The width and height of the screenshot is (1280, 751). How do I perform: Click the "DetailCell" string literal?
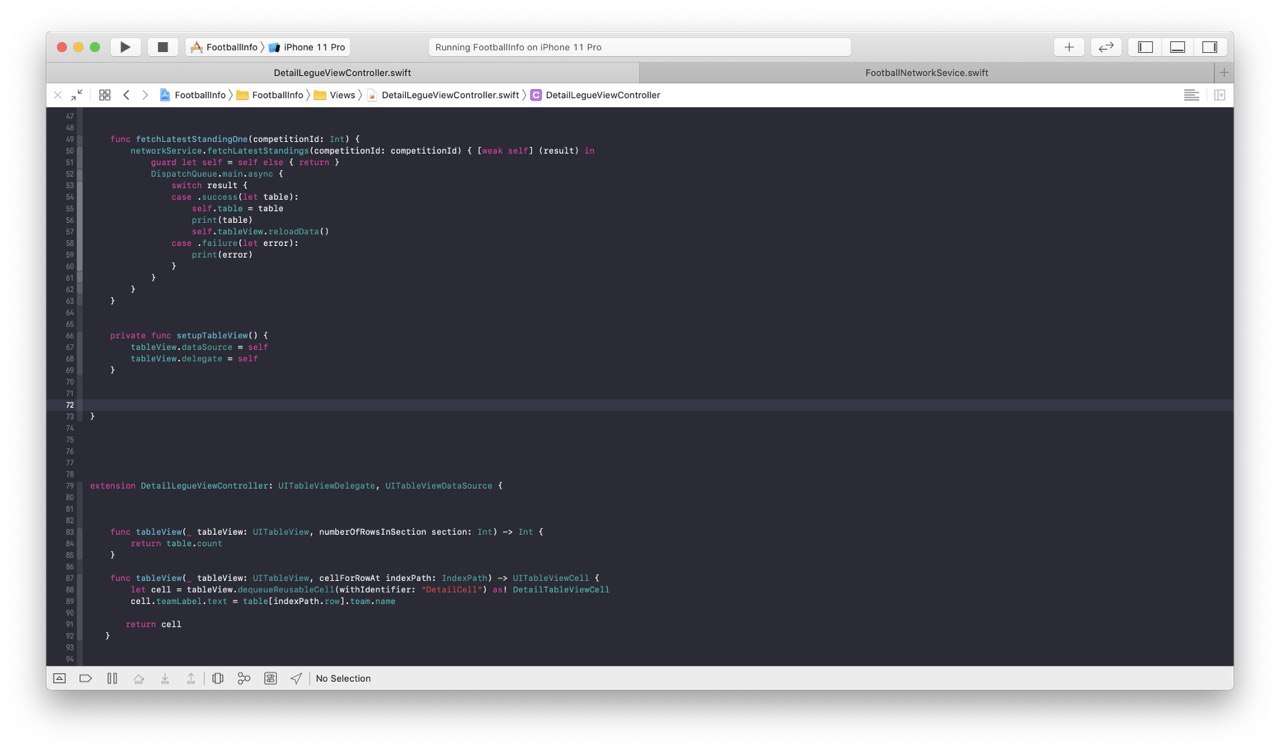click(x=452, y=590)
